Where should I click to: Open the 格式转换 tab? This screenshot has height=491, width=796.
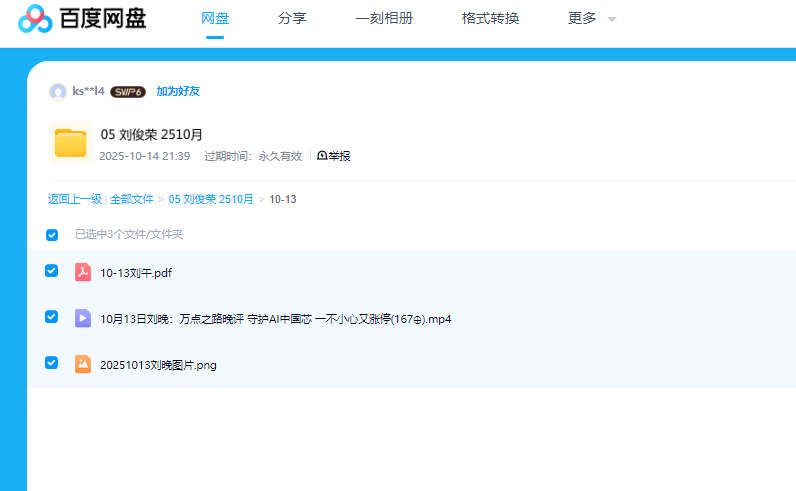[x=490, y=19]
